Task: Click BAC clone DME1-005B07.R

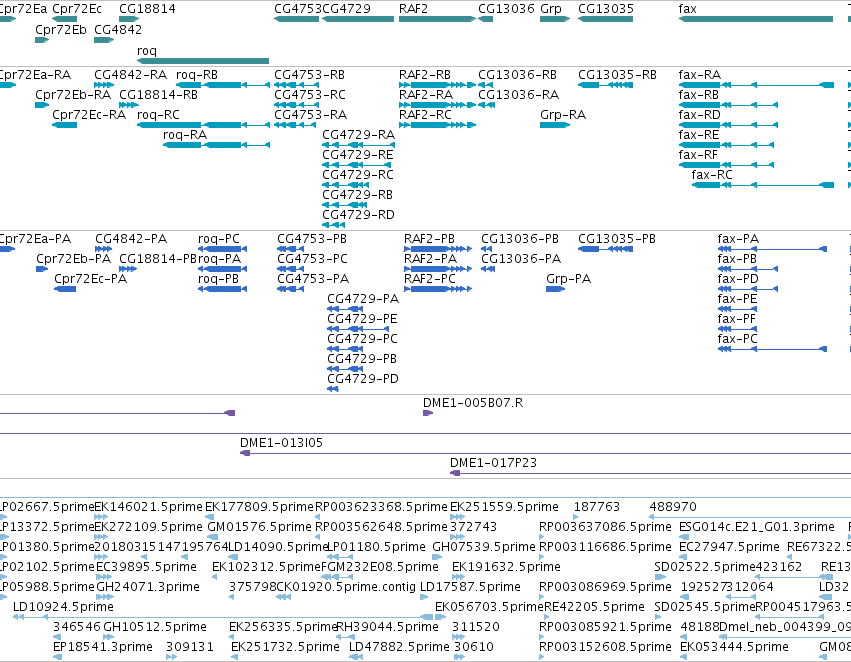Action: pos(473,403)
